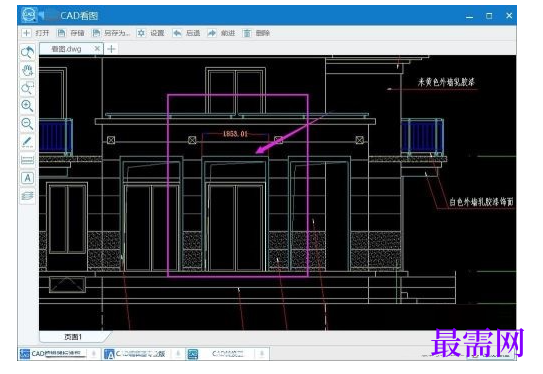Viewport: 543px width, 374px height.
Task: Download second bottom-bar CAD product
Action: (x=178, y=354)
